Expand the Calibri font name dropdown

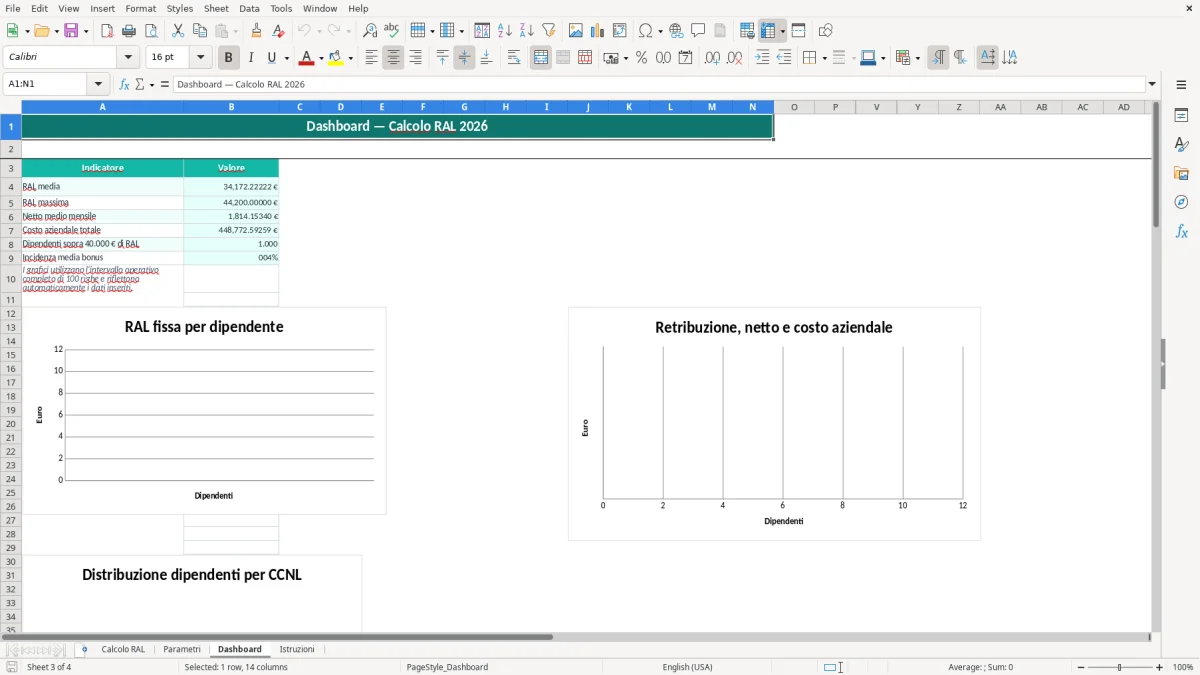pos(128,58)
